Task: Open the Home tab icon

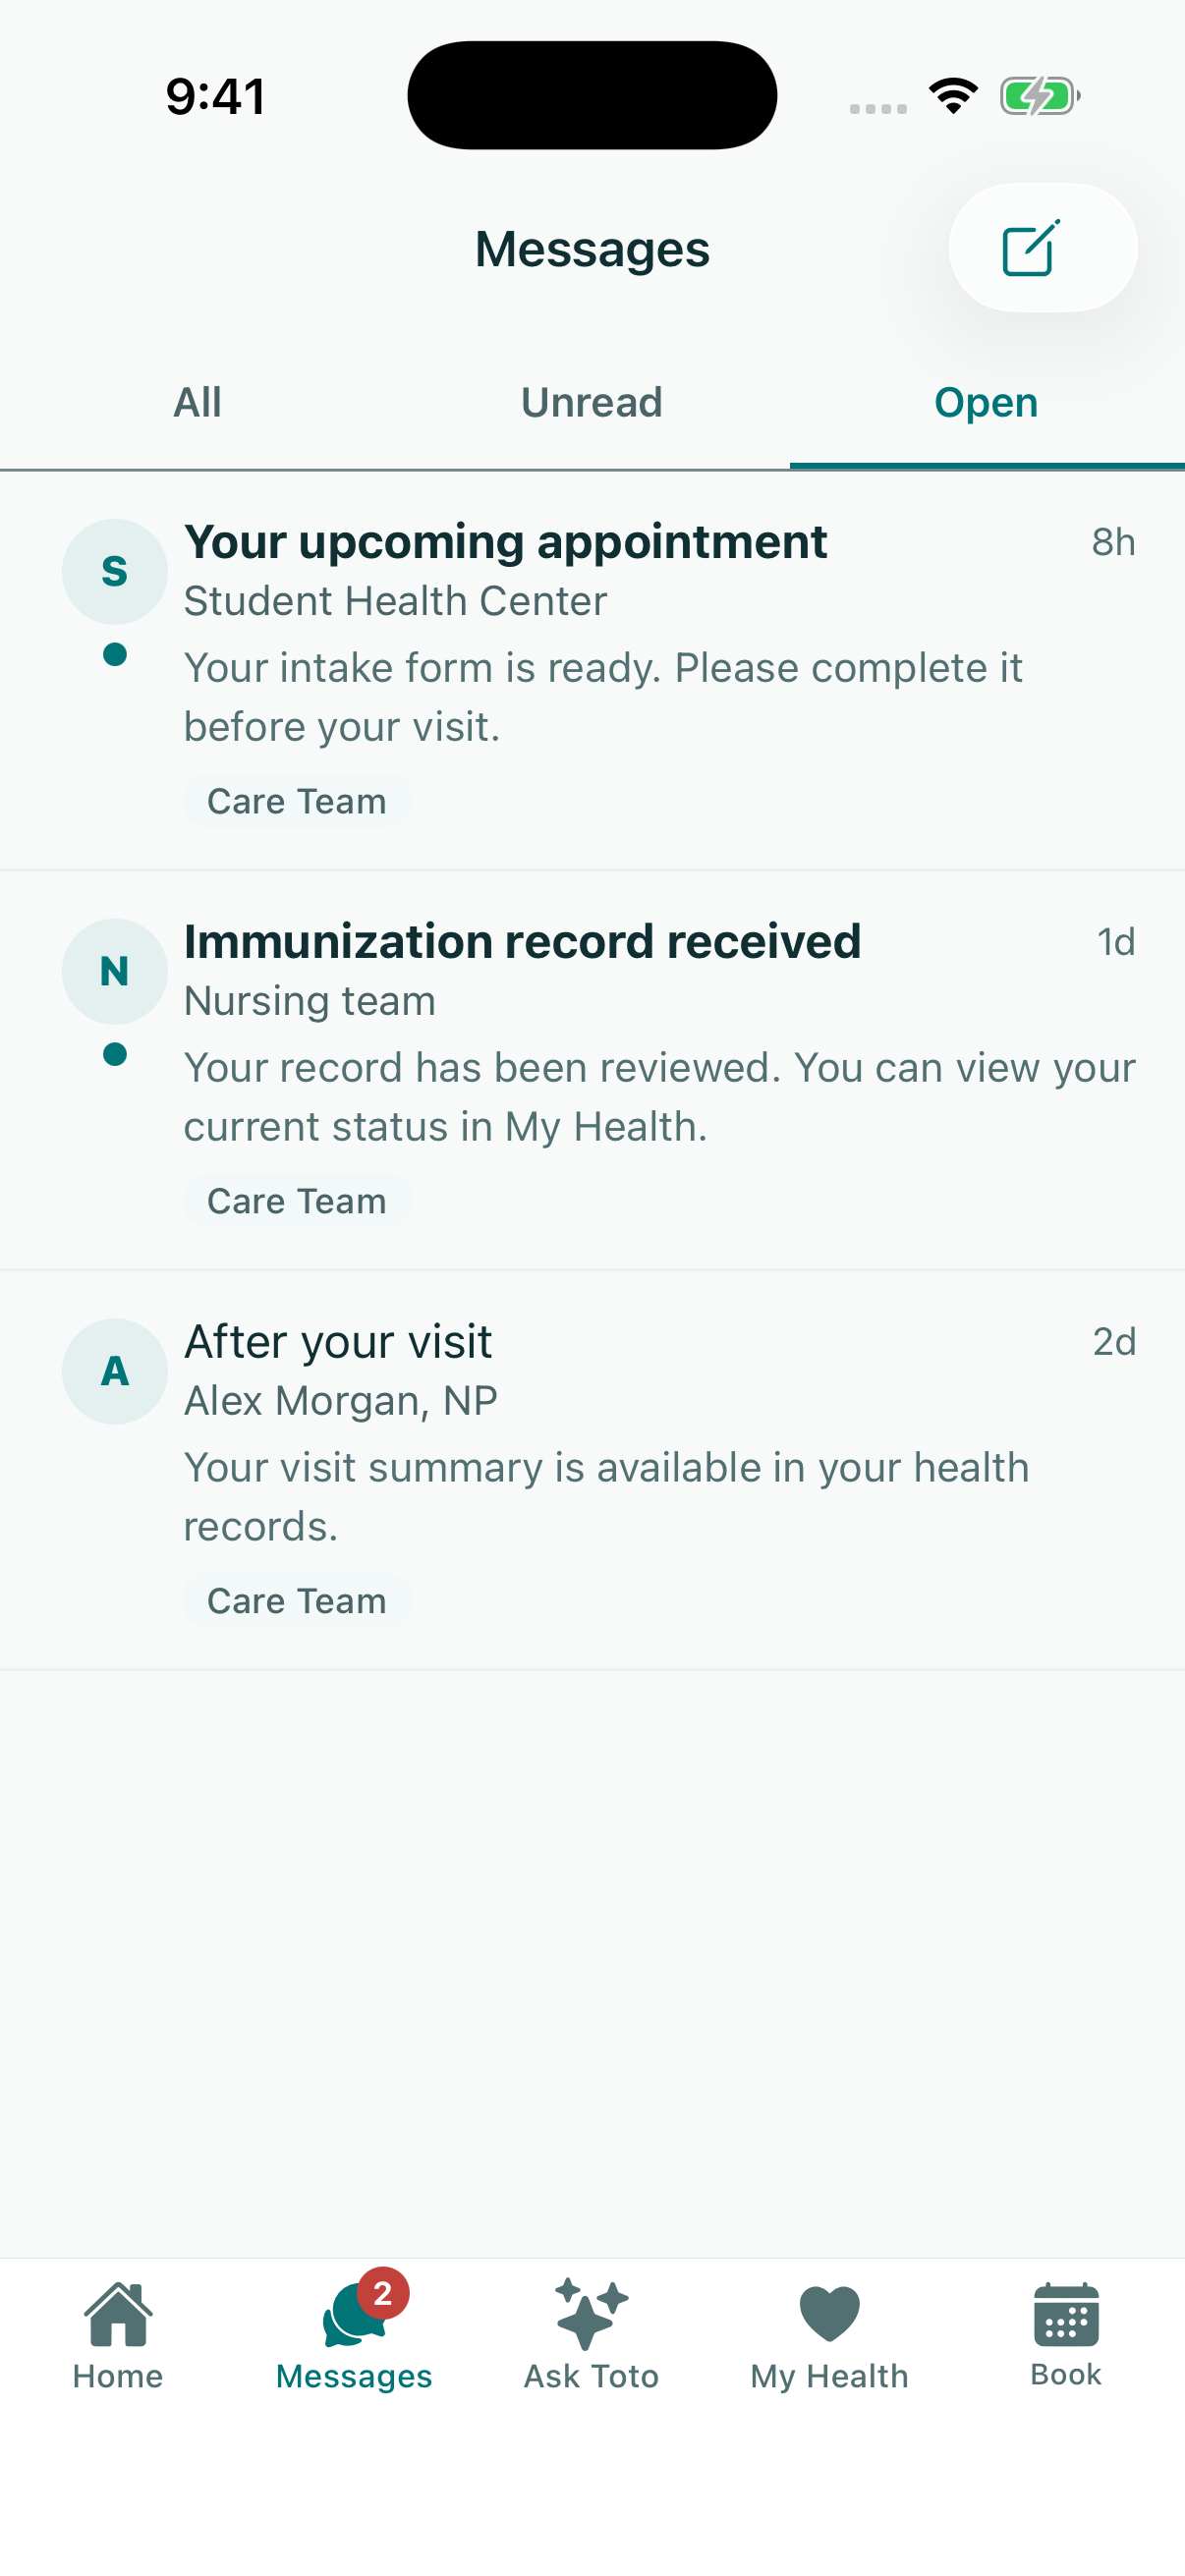Action: pos(118,2314)
